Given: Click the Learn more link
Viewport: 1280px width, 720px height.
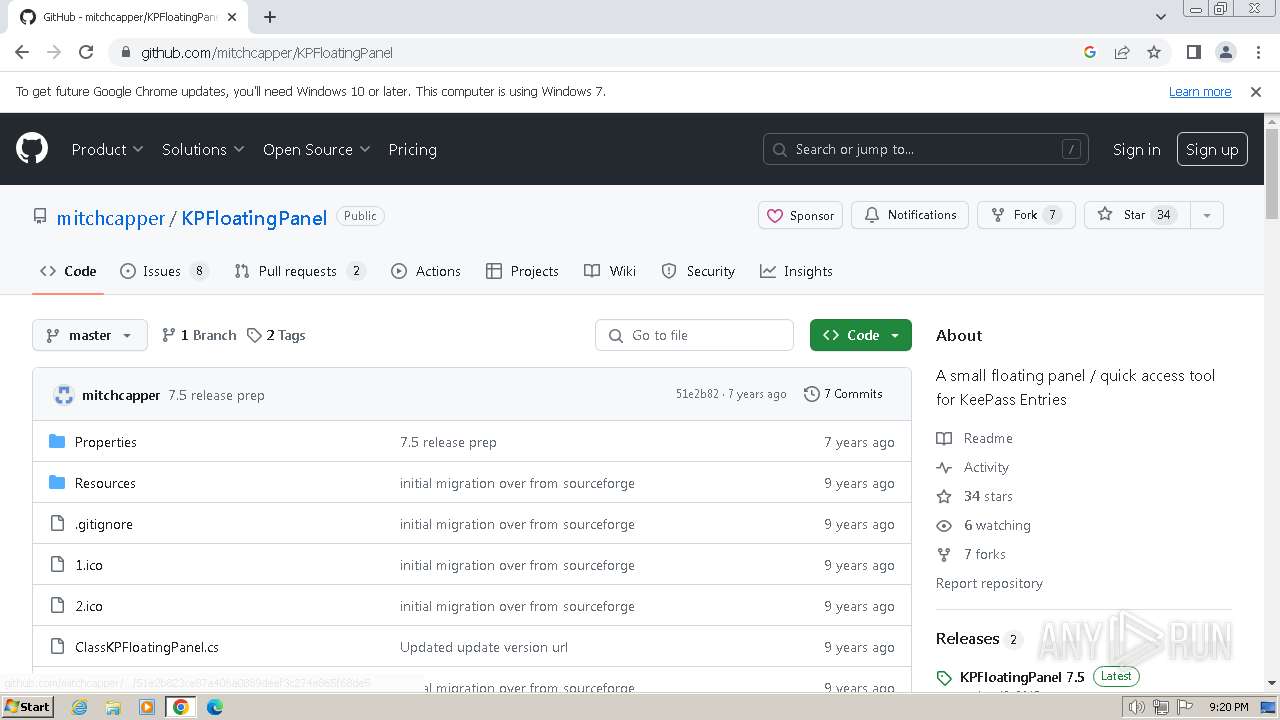Looking at the screenshot, I should point(1200,91).
